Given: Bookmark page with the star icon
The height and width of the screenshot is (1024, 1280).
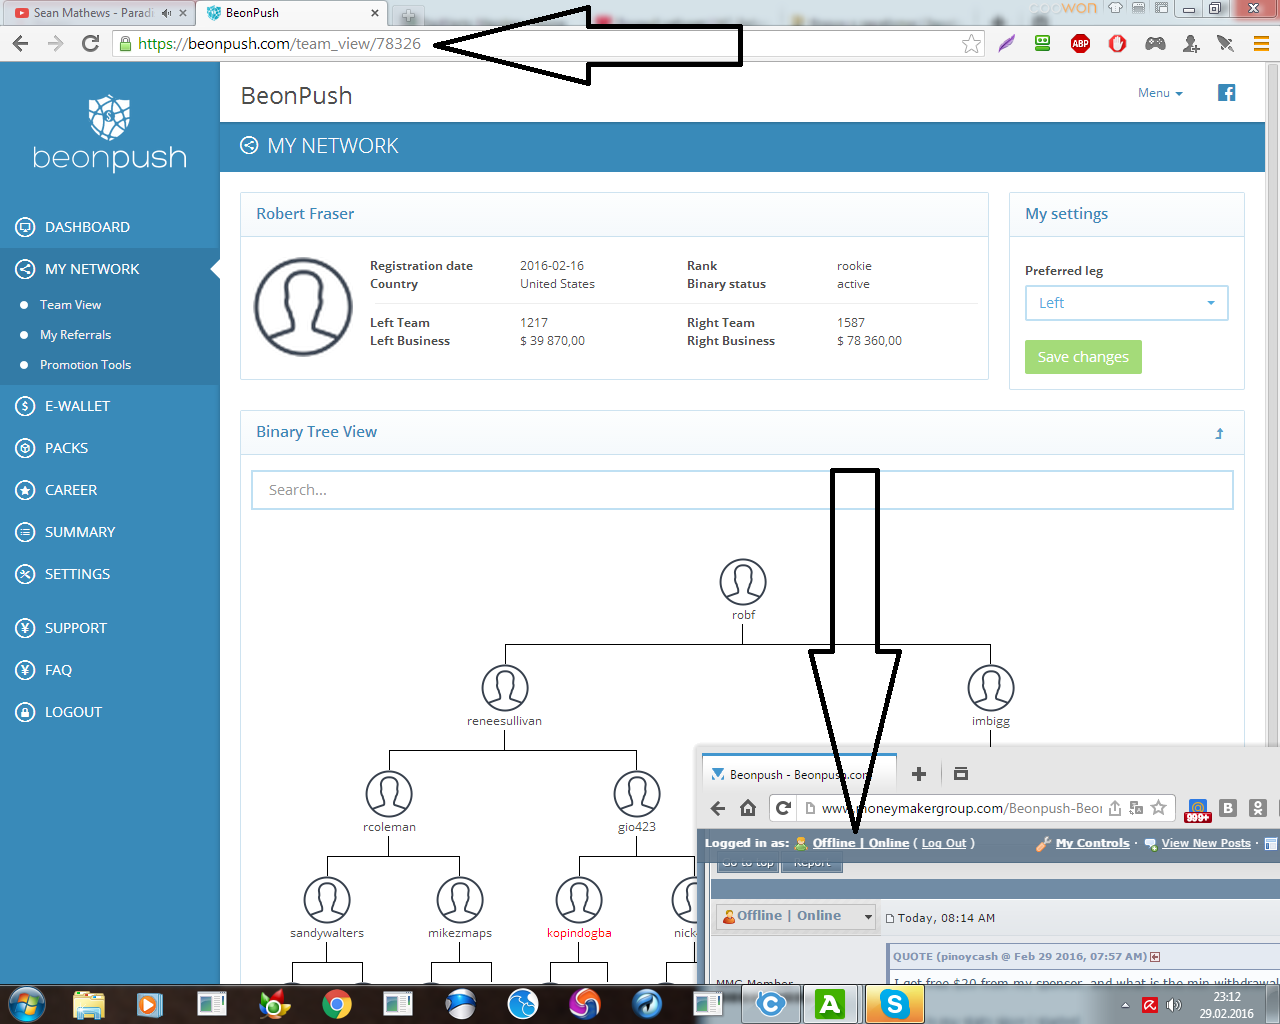Looking at the screenshot, I should (971, 43).
